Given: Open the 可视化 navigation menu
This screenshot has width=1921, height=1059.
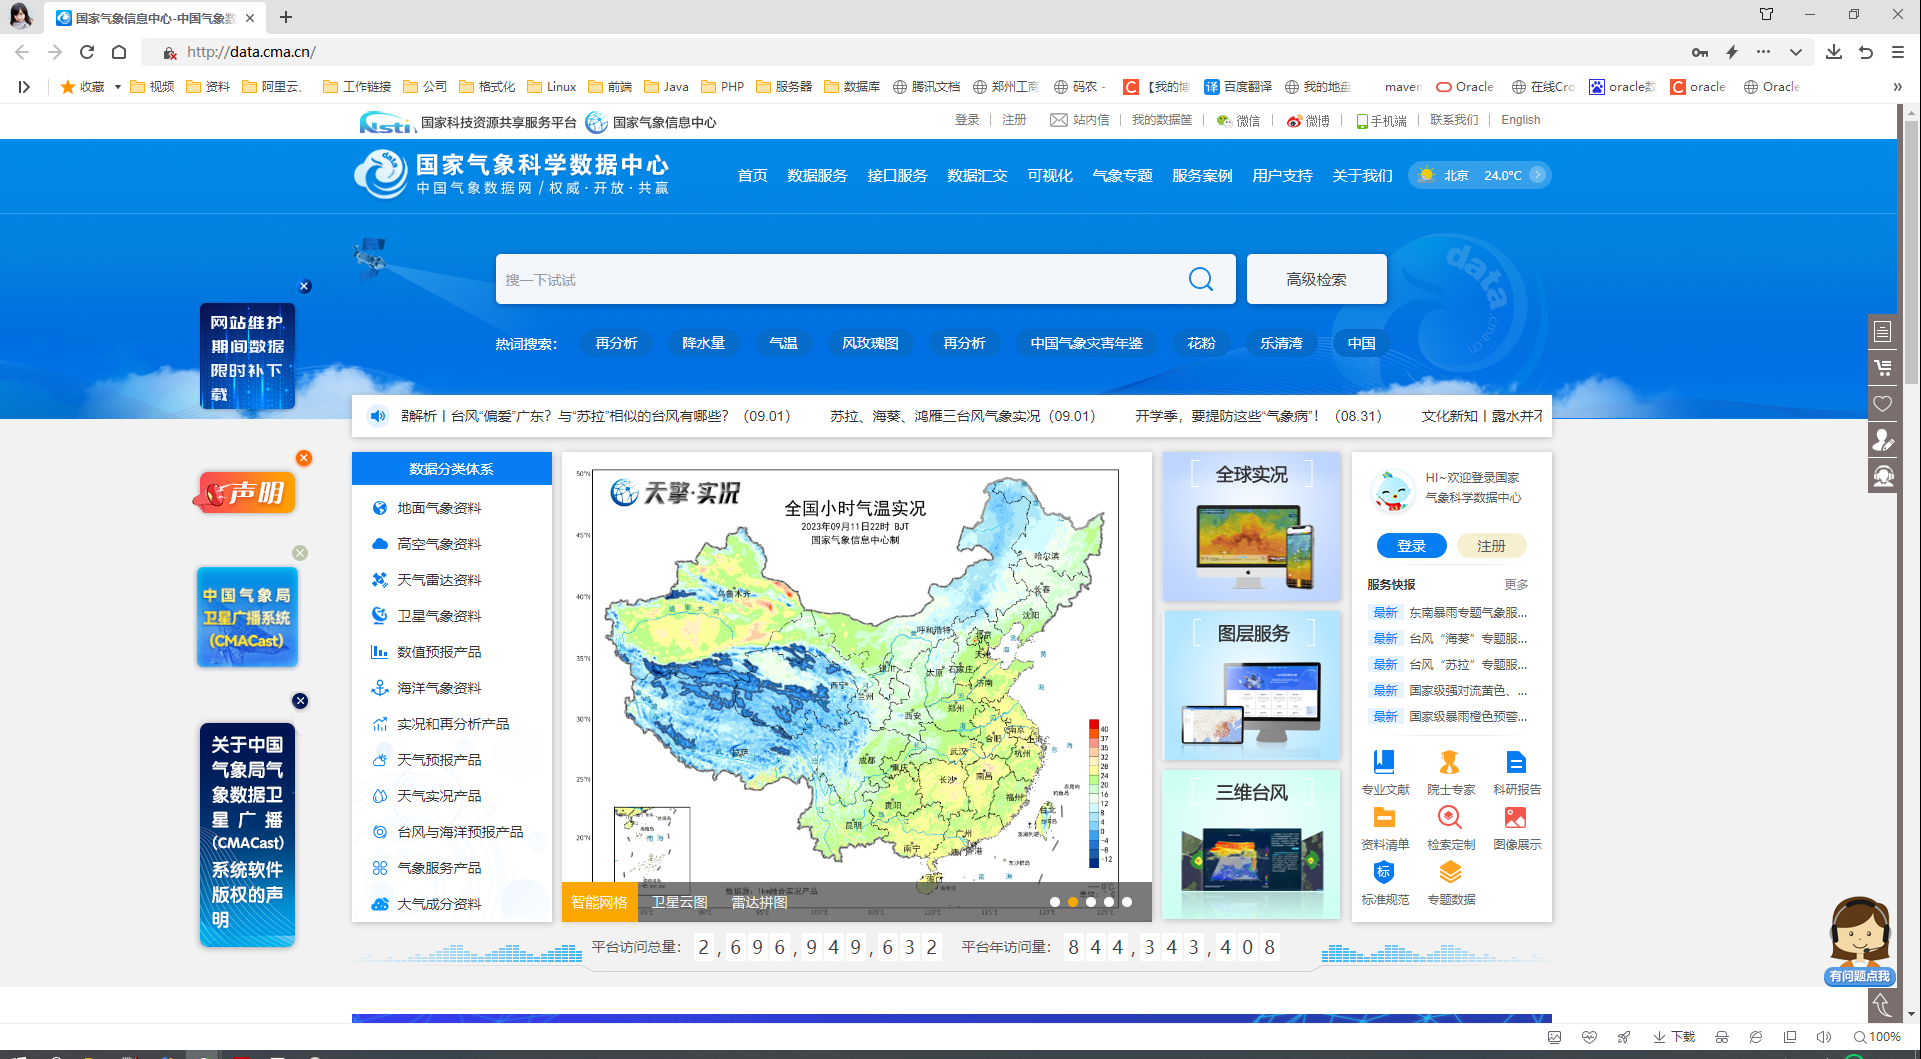Looking at the screenshot, I should (1050, 176).
